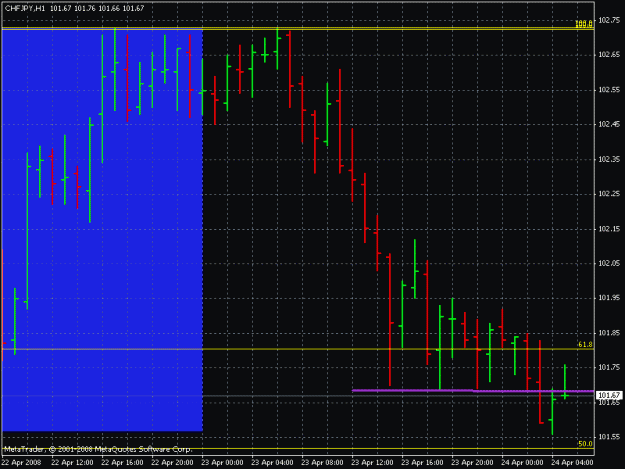This screenshot has width=625, height=469.
Task: Click the CHFJPY,H1 chart symbol title
Action: [25, 8]
